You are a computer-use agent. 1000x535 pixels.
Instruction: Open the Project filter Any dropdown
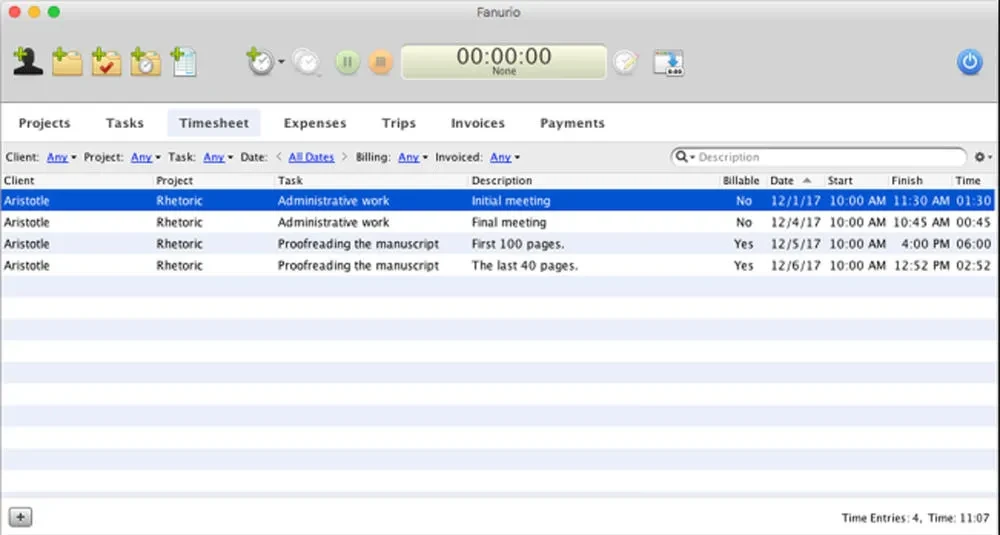point(145,157)
